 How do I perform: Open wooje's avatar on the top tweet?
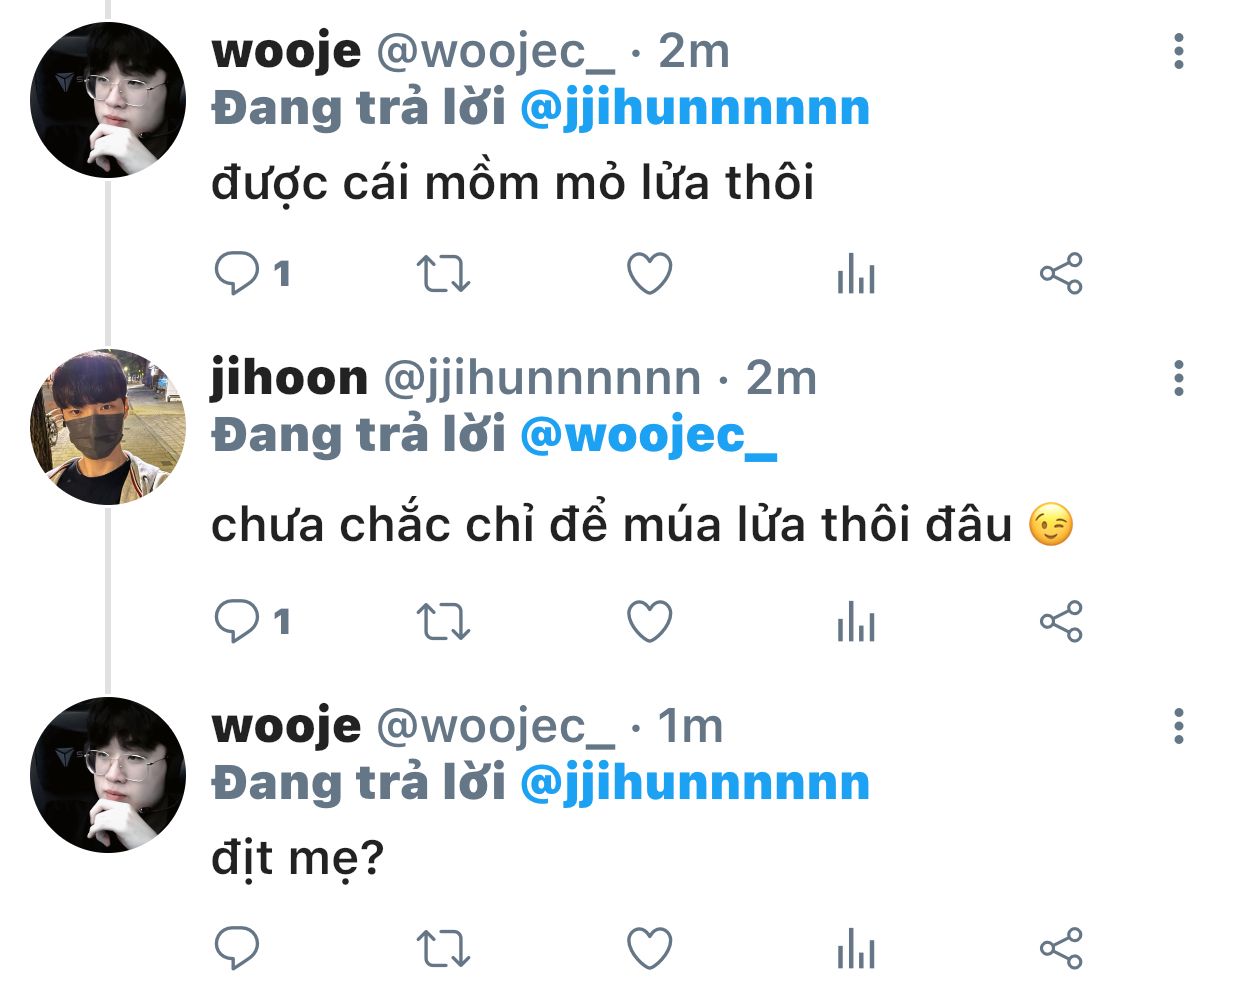pyautogui.click(x=108, y=100)
